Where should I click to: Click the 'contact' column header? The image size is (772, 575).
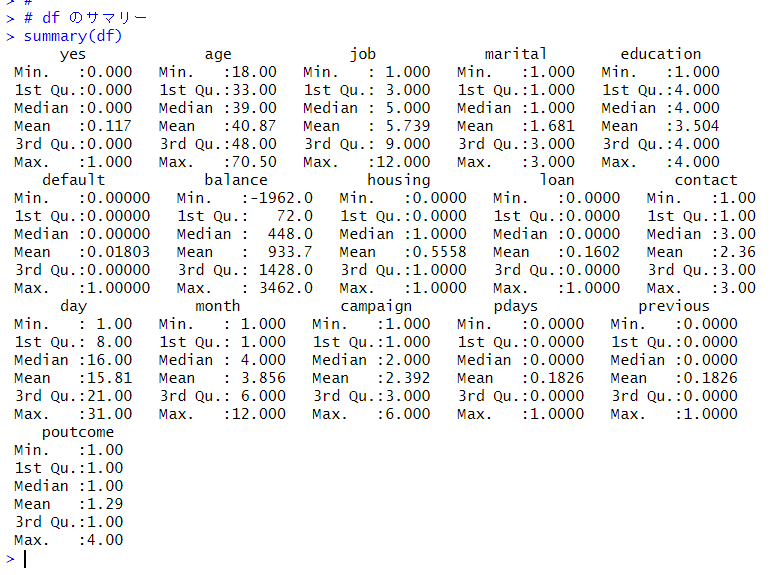point(706,180)
